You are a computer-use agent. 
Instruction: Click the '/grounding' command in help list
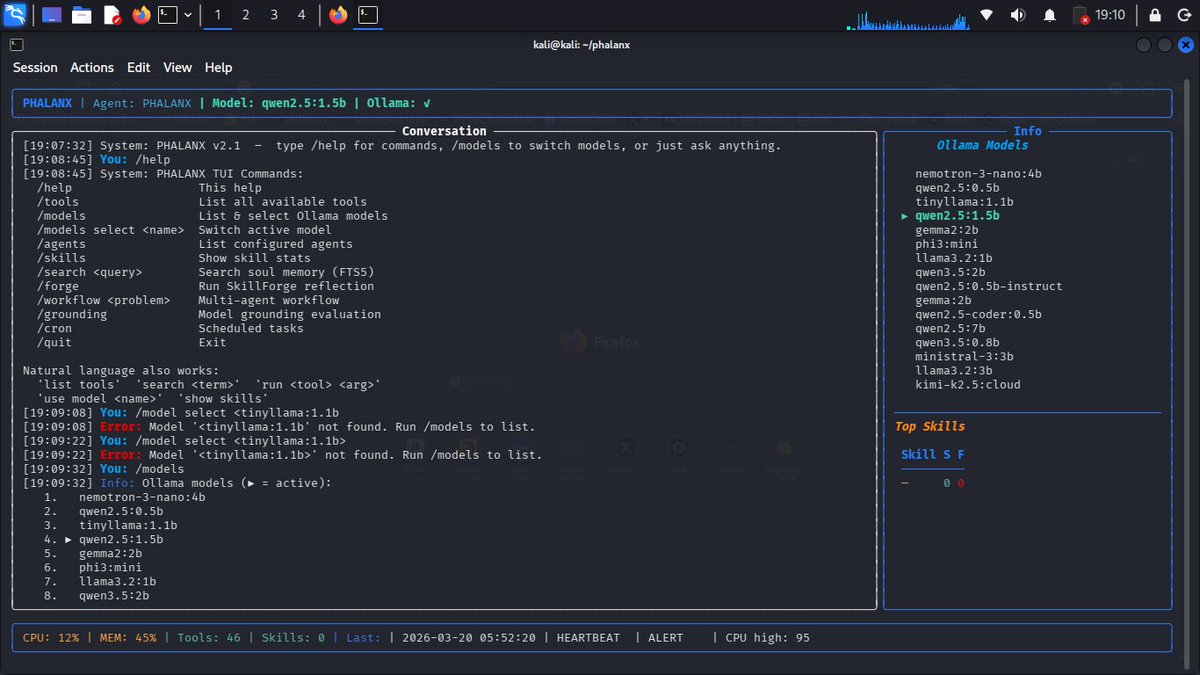pos(72,314)
